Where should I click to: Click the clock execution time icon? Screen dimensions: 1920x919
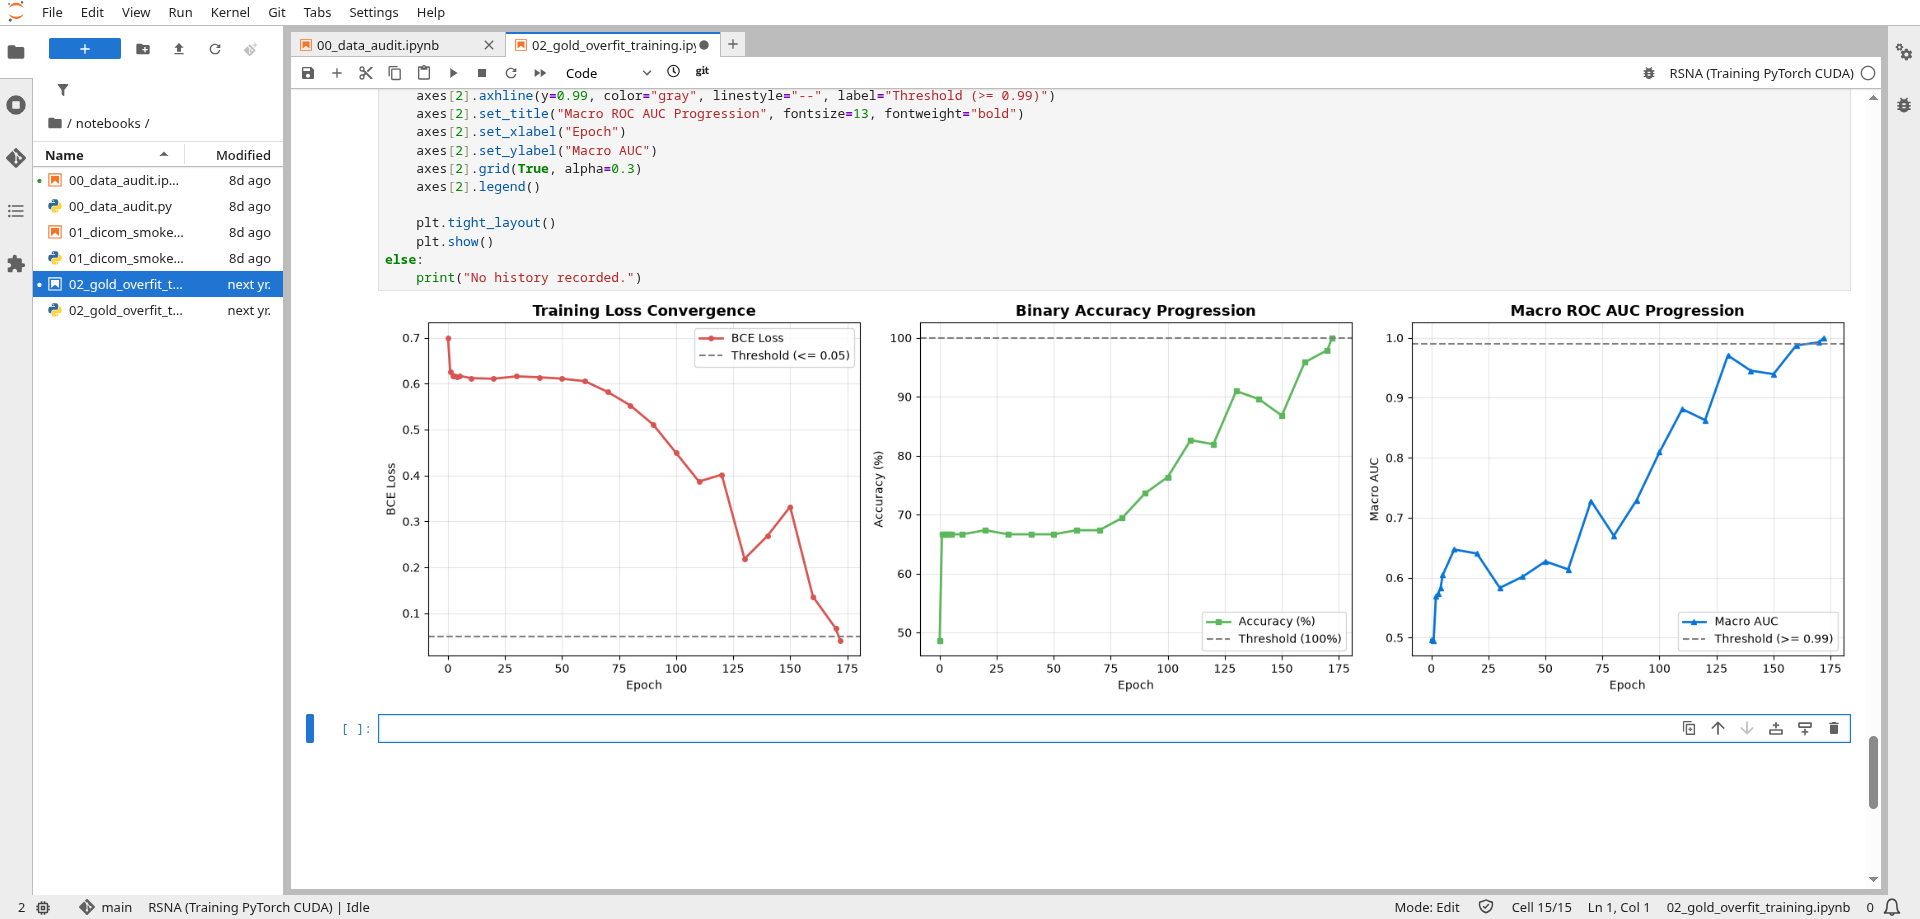pyautogui.click(x=674, y=72)
